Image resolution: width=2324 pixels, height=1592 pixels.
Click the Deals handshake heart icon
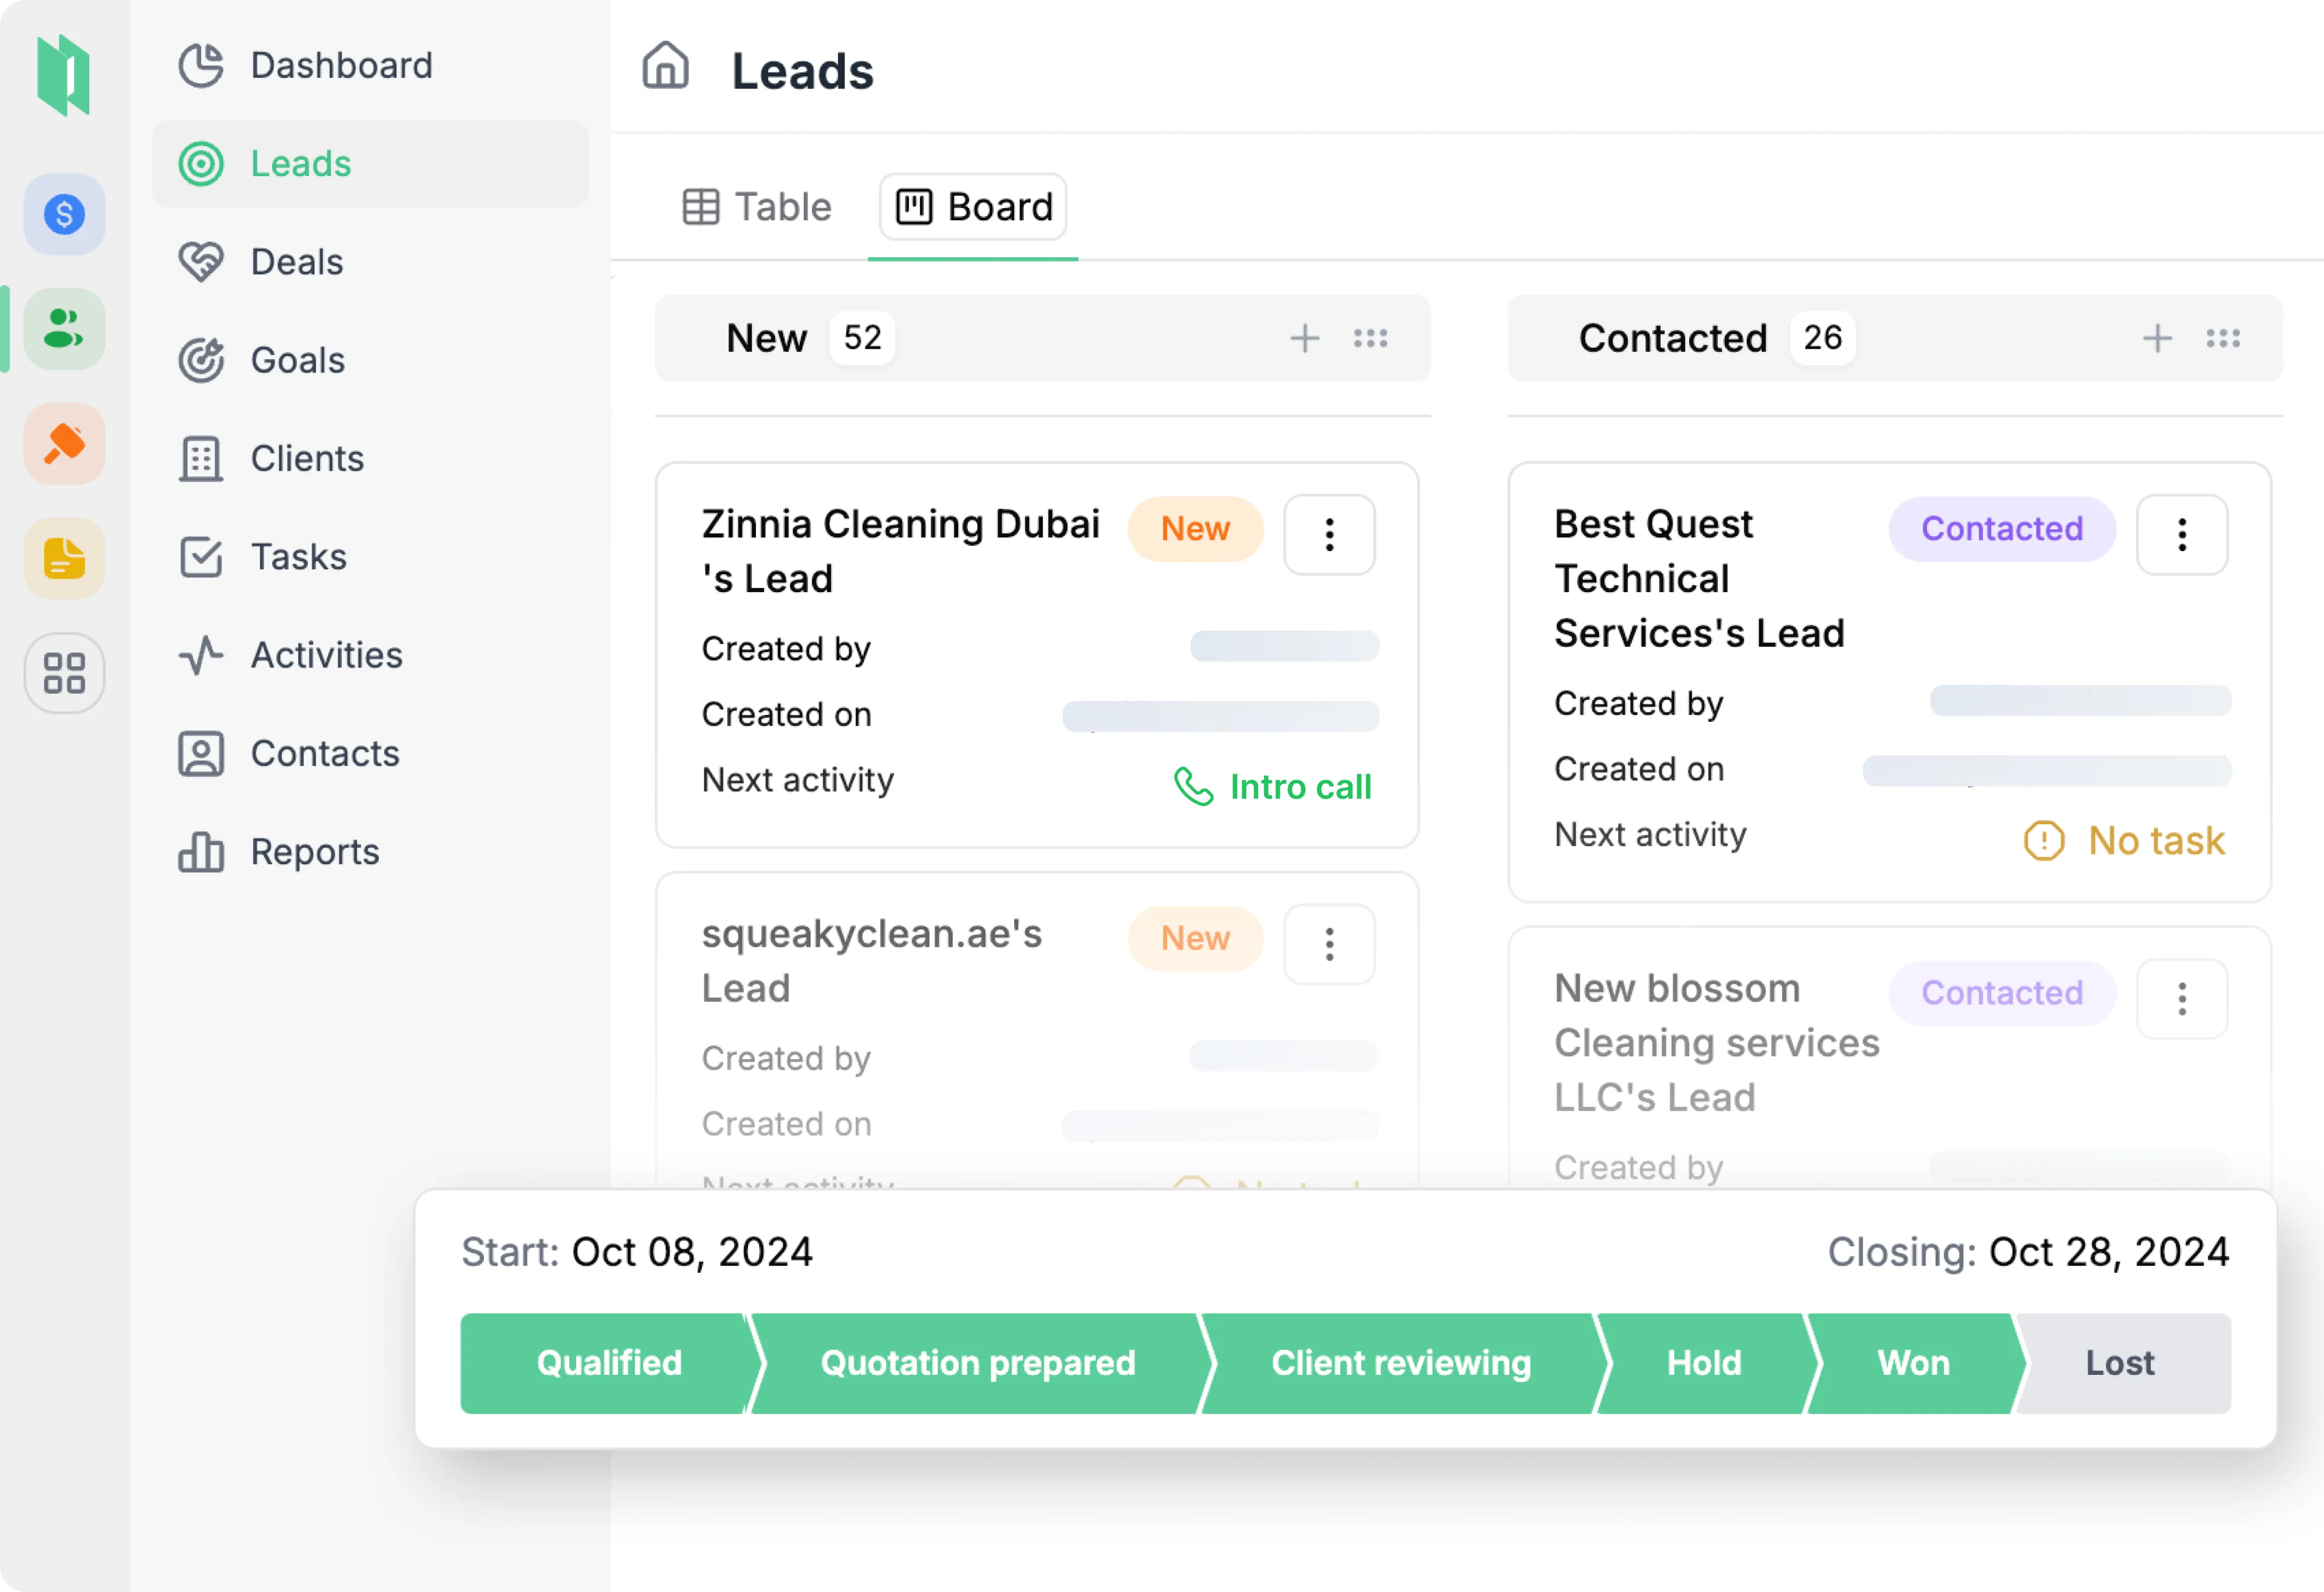pos(201,262)
